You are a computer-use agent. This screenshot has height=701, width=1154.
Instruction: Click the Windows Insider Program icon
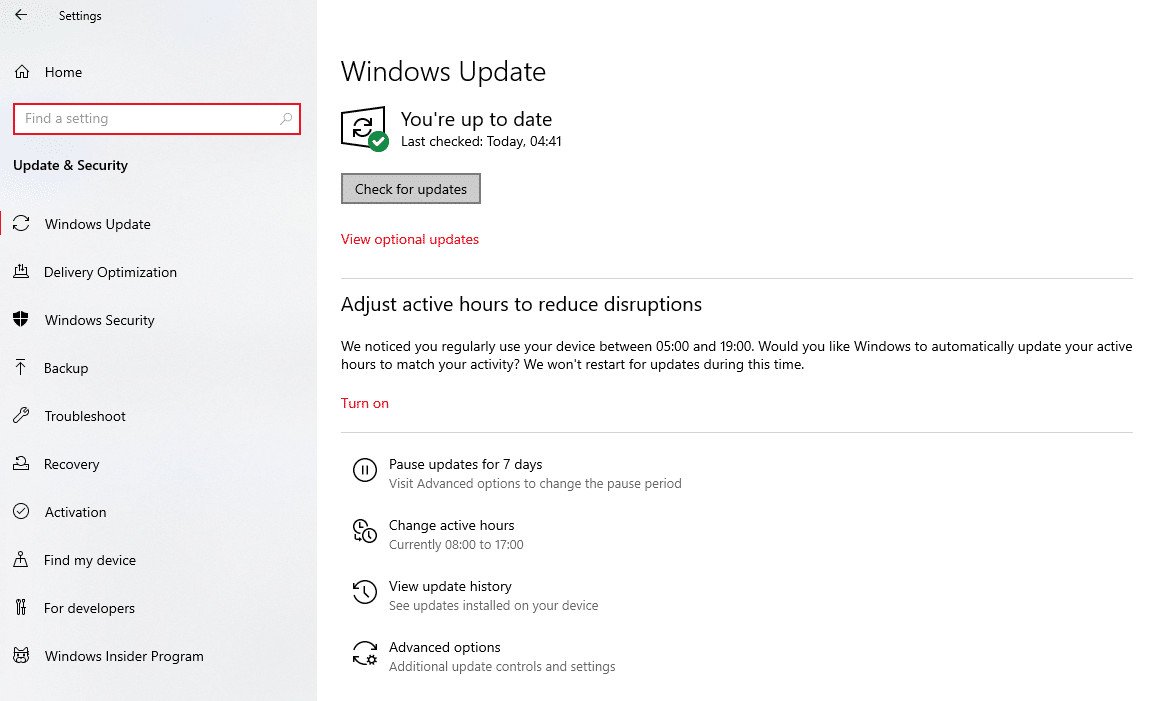click(21, 656)
